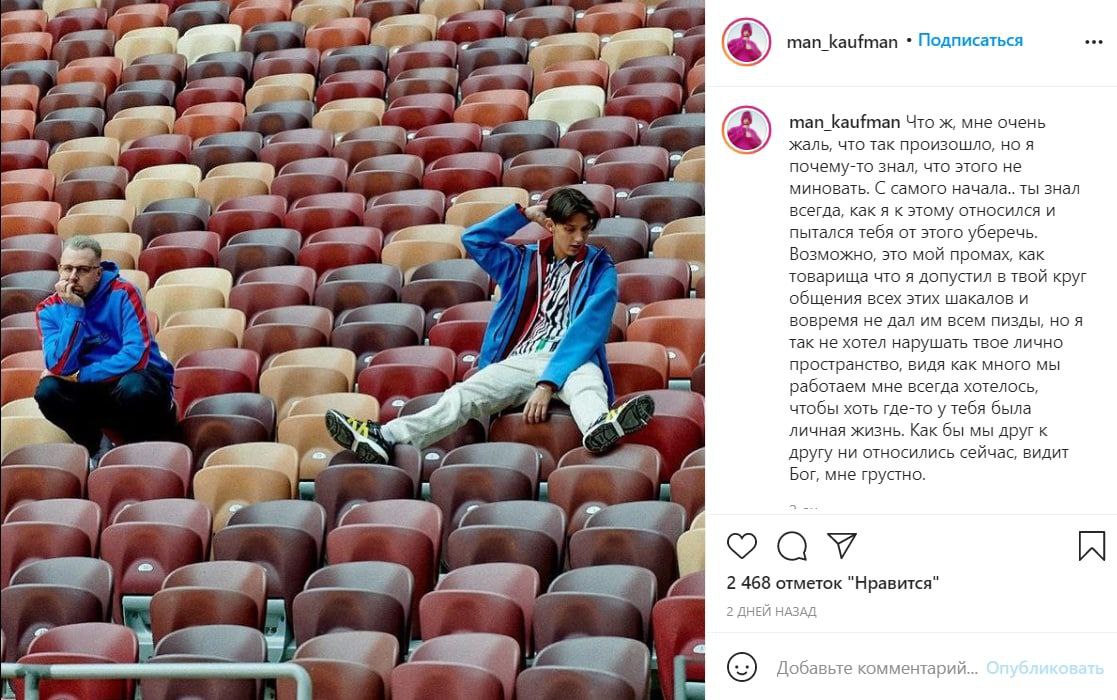Viewport: 1117px width, 700px height.
Task: Publish comment with Опубликовать button
Action: click(x=1044, y=668)
